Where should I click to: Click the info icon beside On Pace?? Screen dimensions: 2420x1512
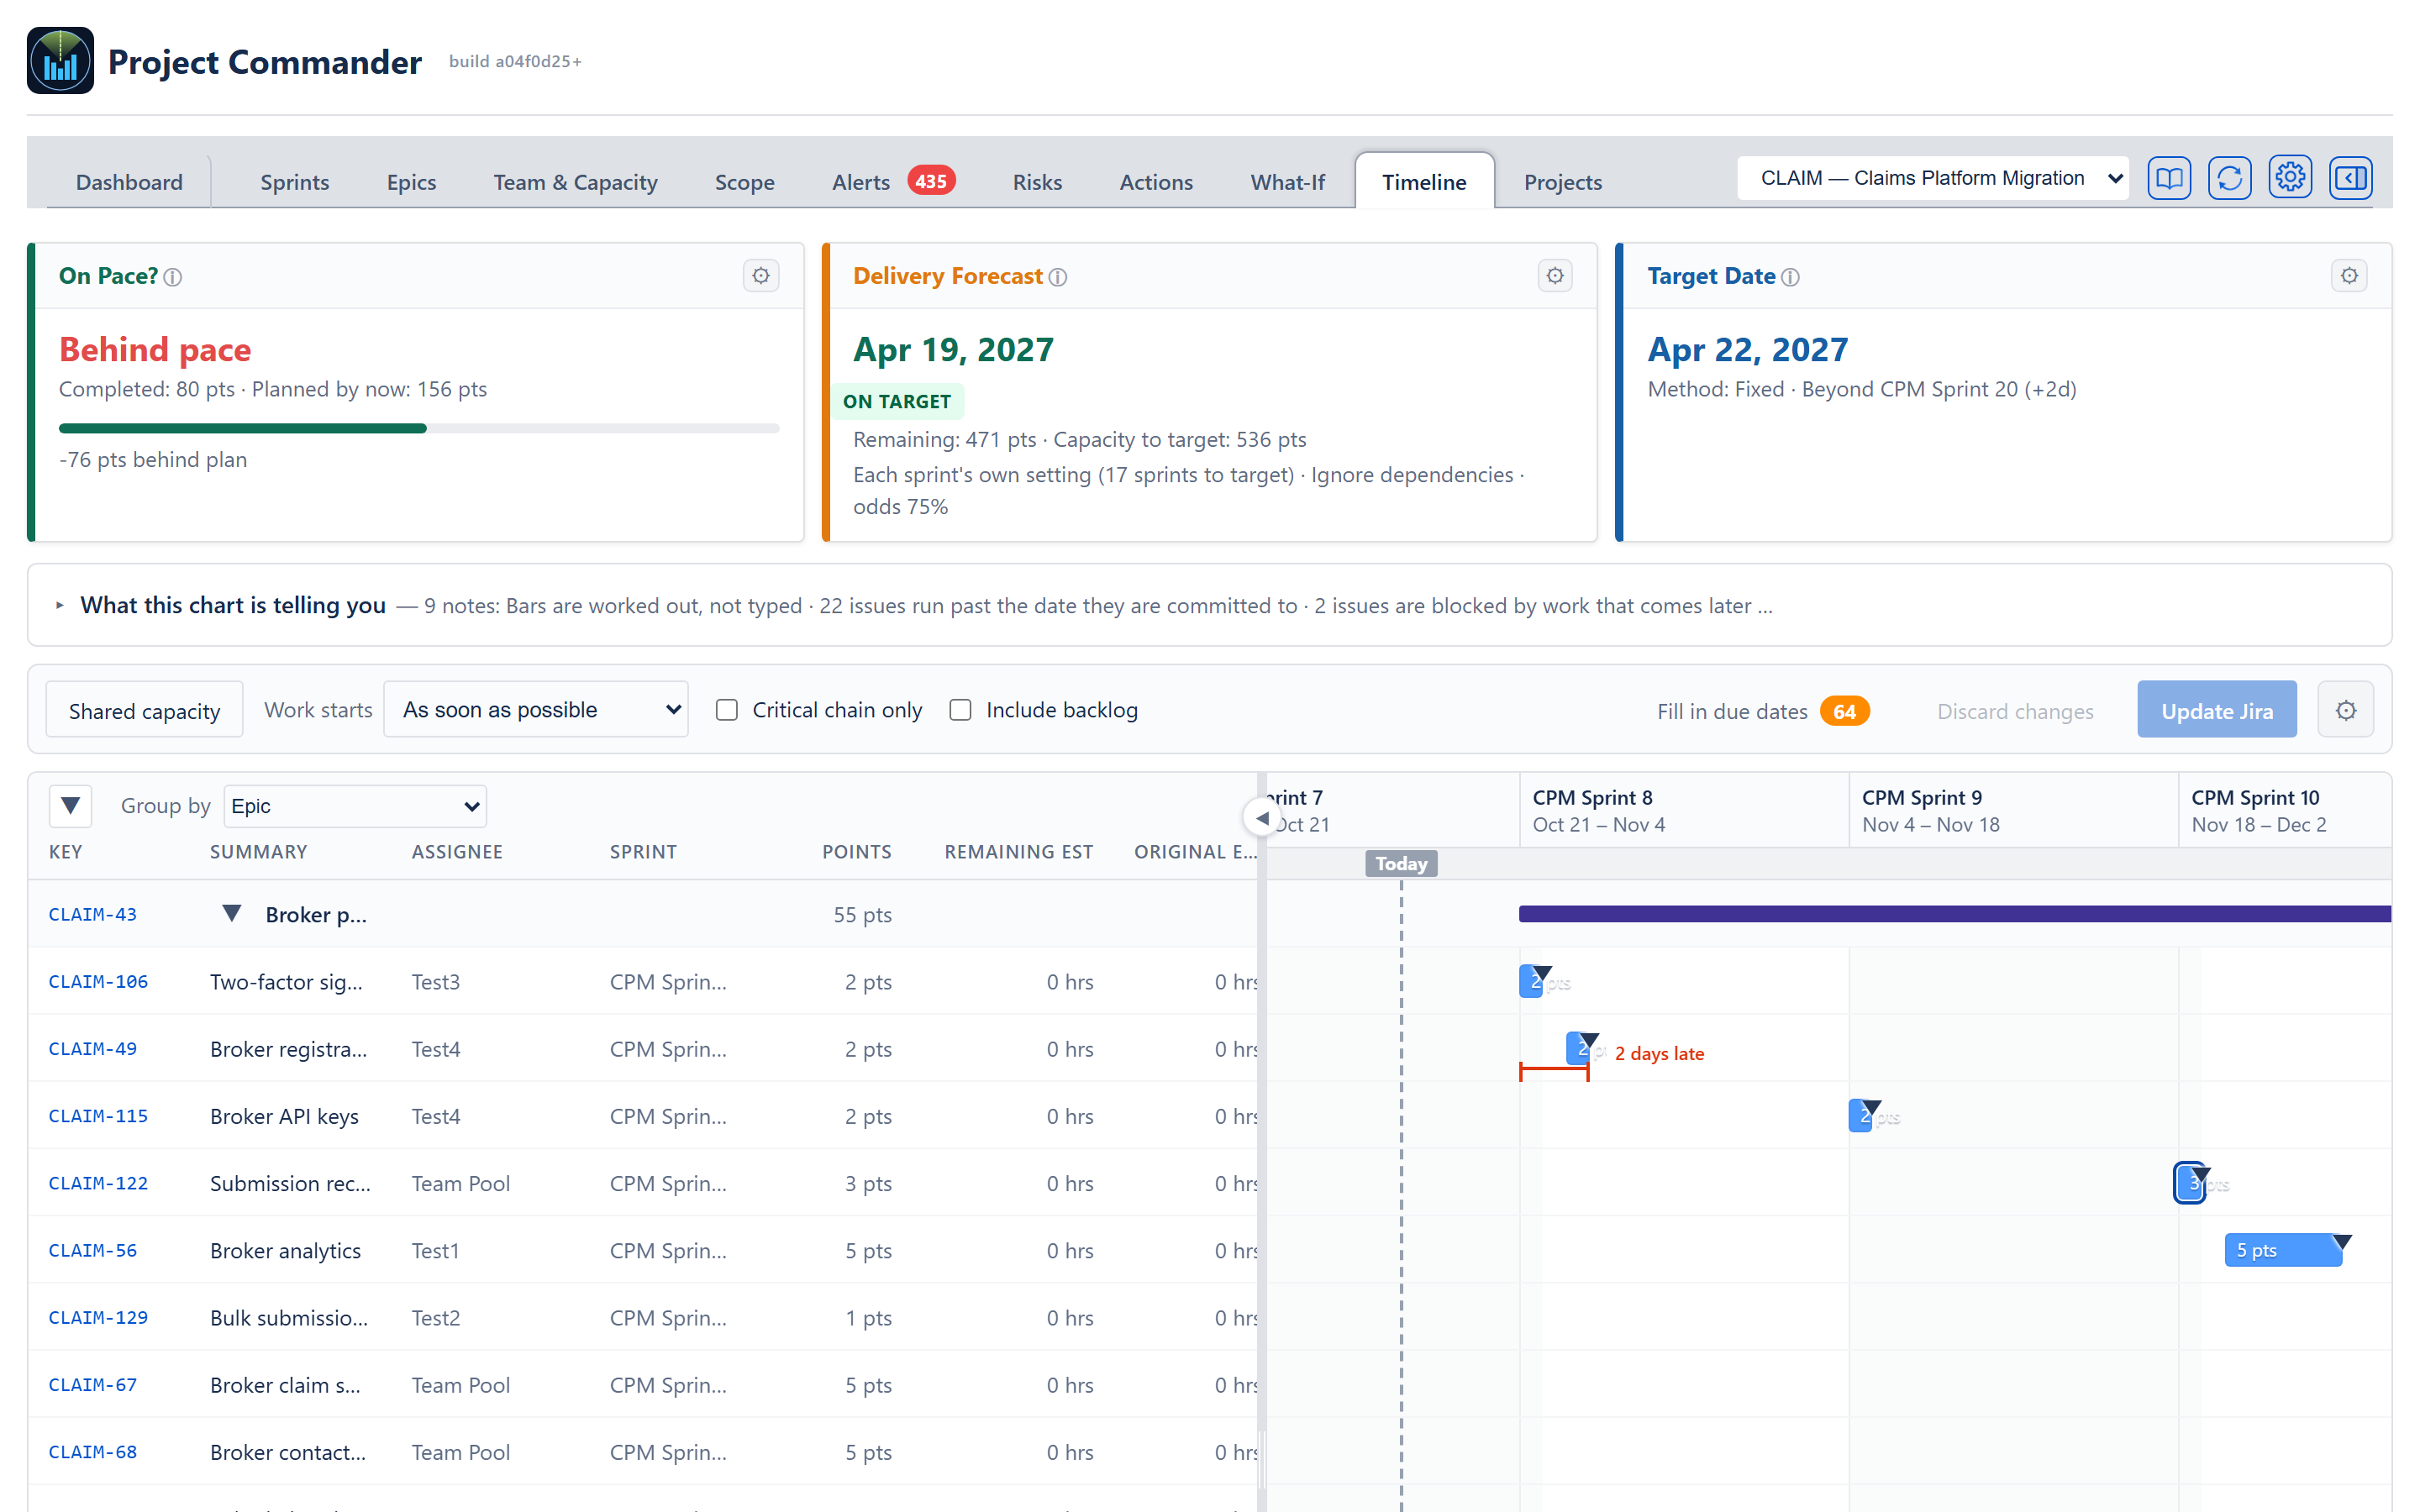click(x=173, y=277)
